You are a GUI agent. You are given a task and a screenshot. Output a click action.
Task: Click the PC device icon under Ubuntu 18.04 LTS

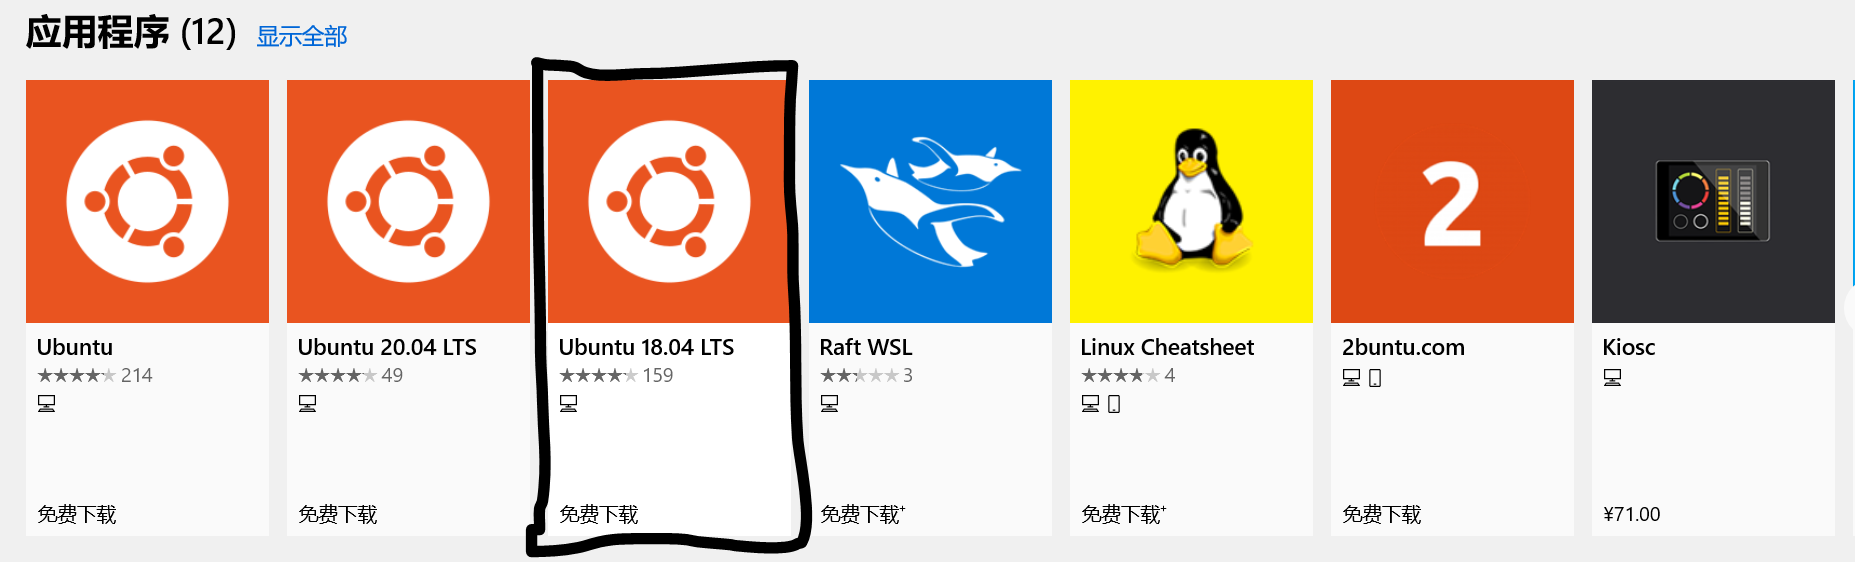[x=568, y=403]
